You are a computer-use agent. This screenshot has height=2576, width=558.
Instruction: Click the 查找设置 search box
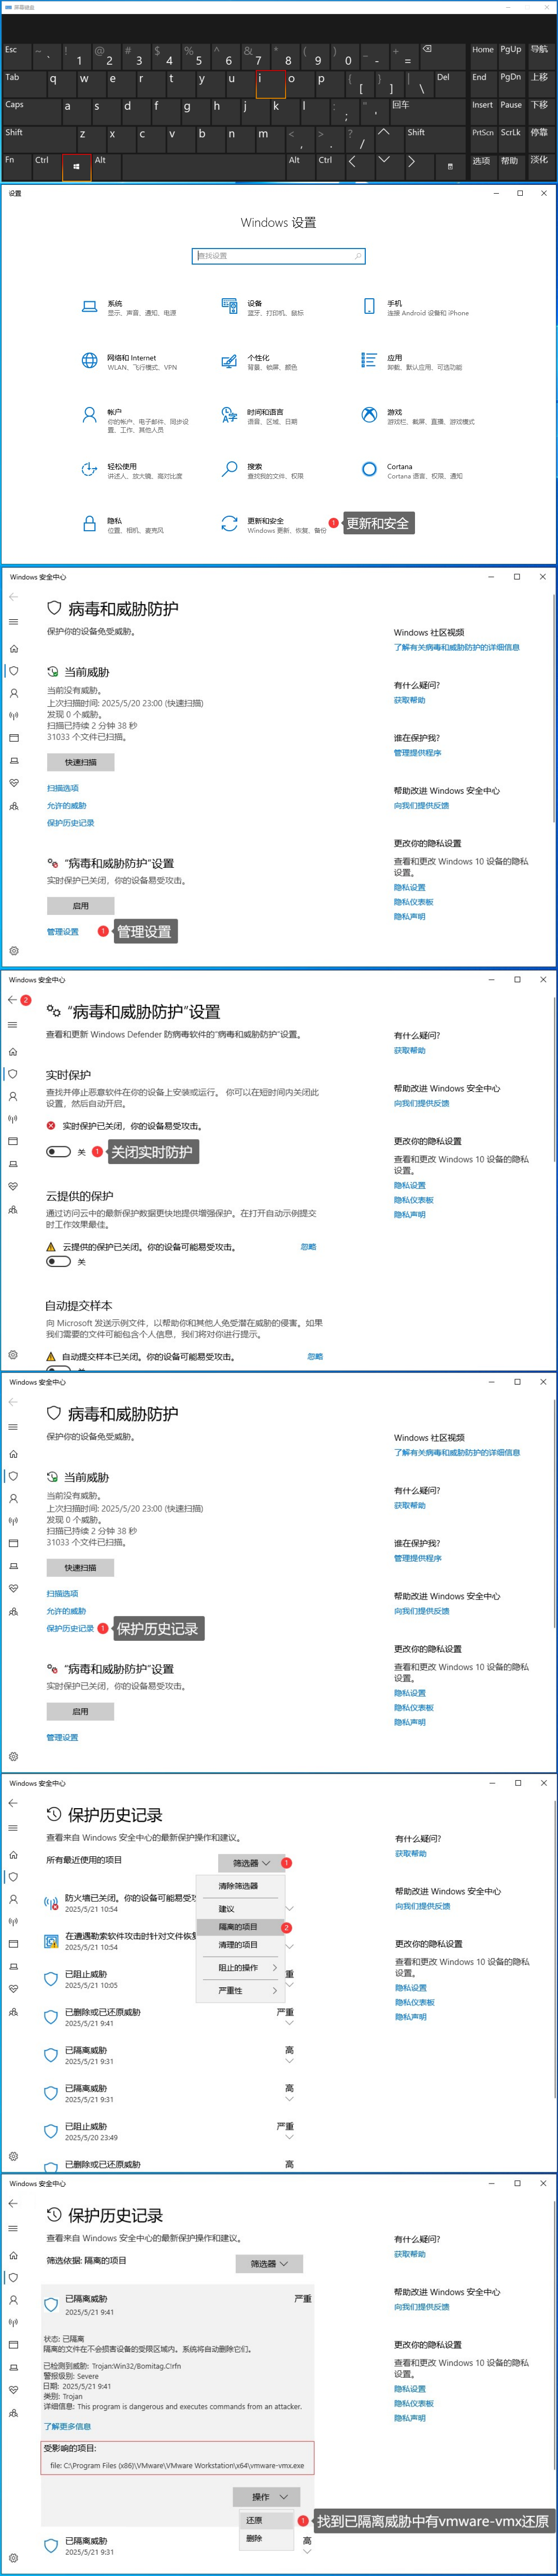(x=278, y=256)
